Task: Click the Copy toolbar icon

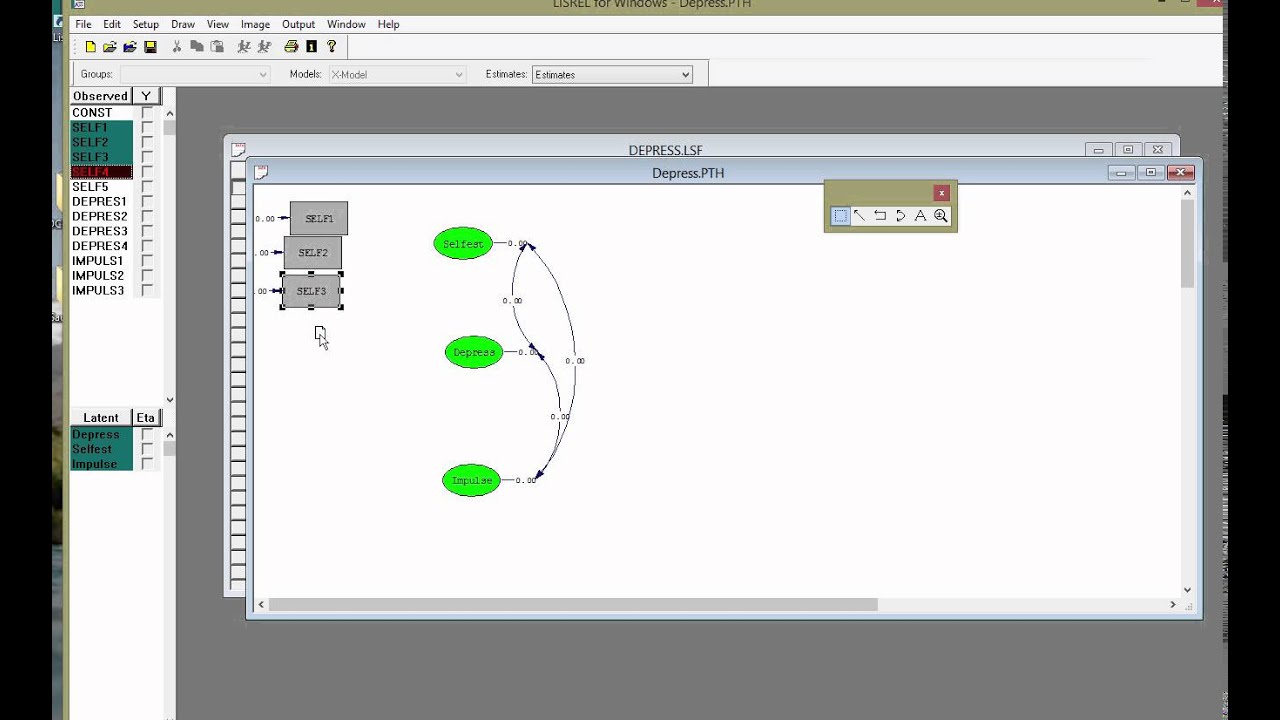Action: point(196,47)
